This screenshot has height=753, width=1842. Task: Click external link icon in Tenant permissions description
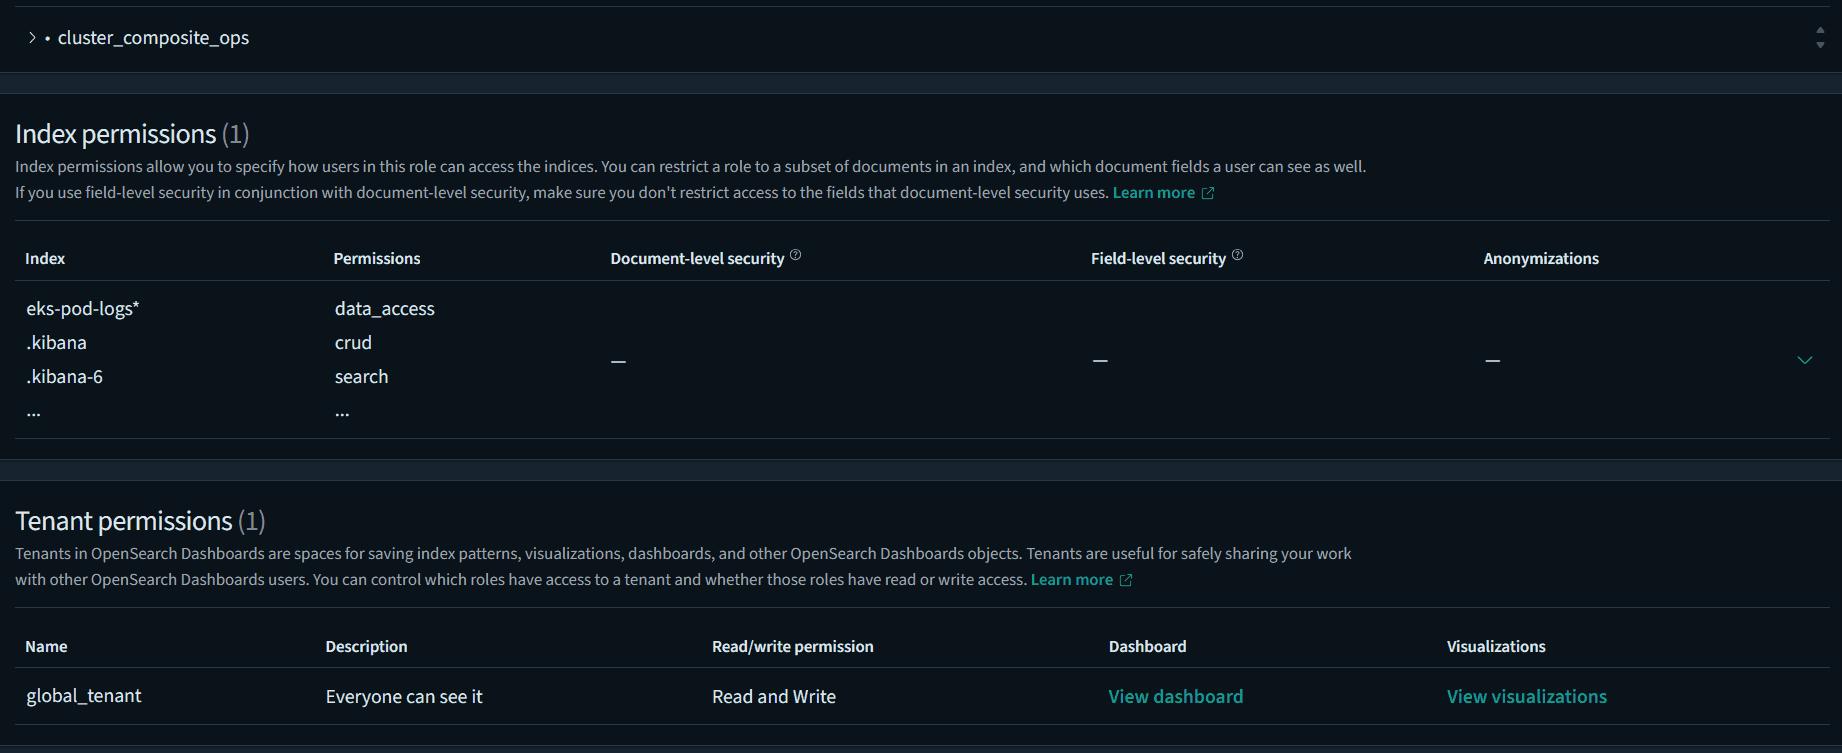tap(1126, 580)
